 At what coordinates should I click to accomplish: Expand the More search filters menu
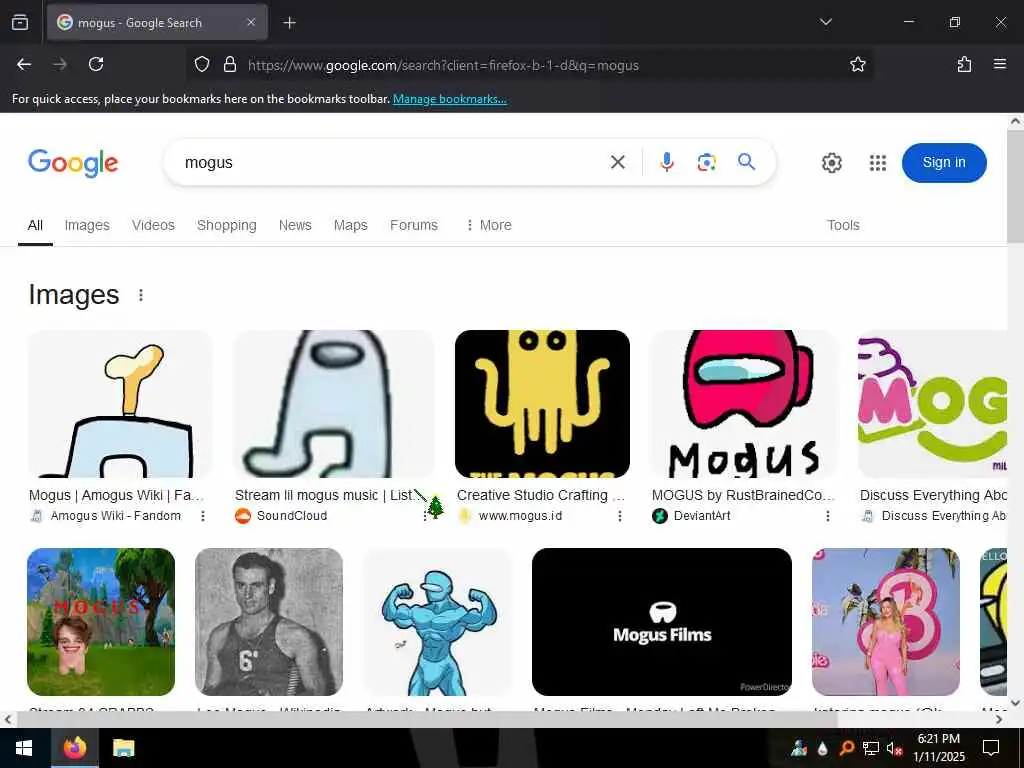pyautogui.click(x=488, y=225)
